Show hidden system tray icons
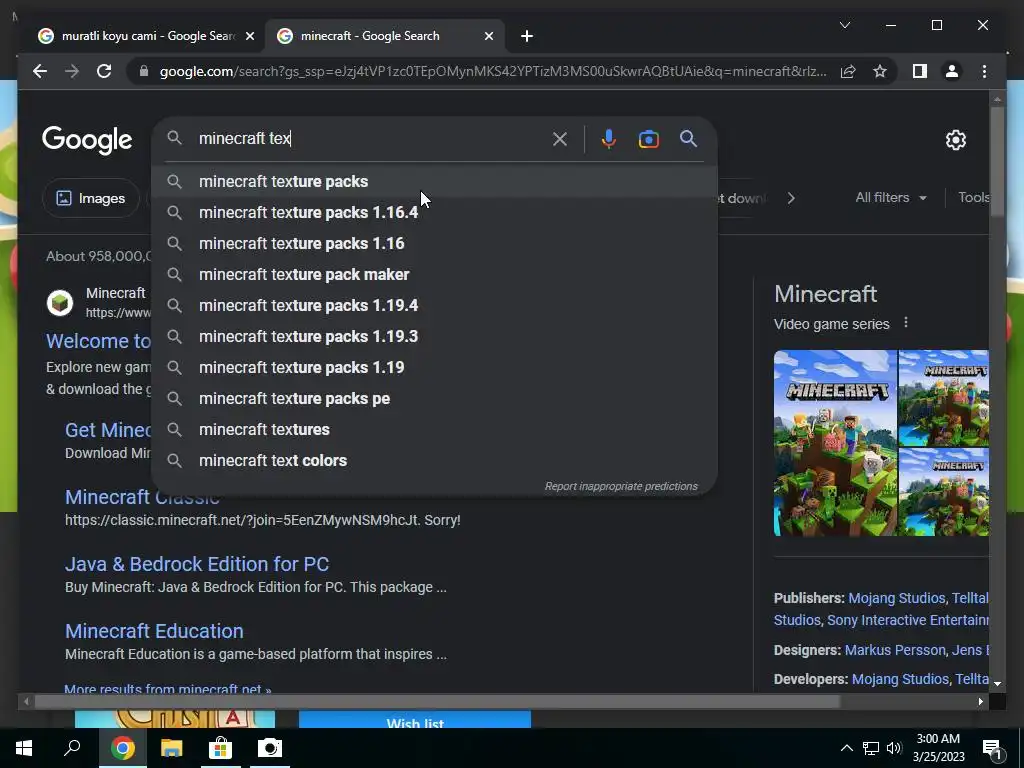Viewport: 1024px width, 768px height. click(x=846, y=748)
